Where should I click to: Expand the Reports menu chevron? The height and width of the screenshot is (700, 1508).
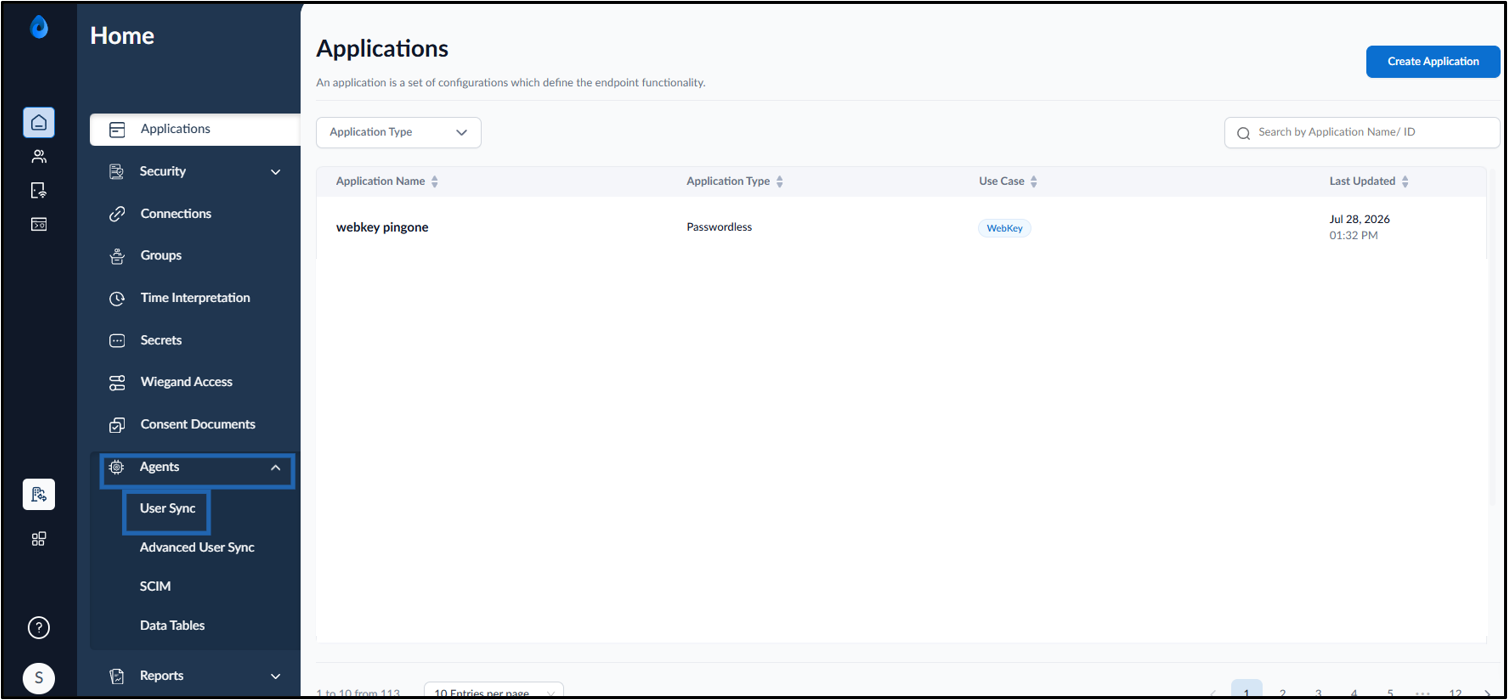(276, 677)
